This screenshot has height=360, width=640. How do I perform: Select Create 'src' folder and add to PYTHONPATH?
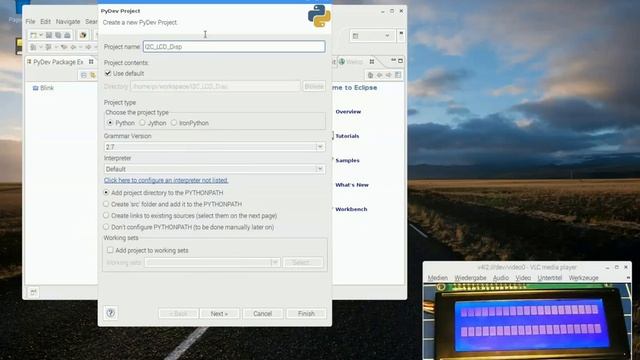[x=106, y=204]
